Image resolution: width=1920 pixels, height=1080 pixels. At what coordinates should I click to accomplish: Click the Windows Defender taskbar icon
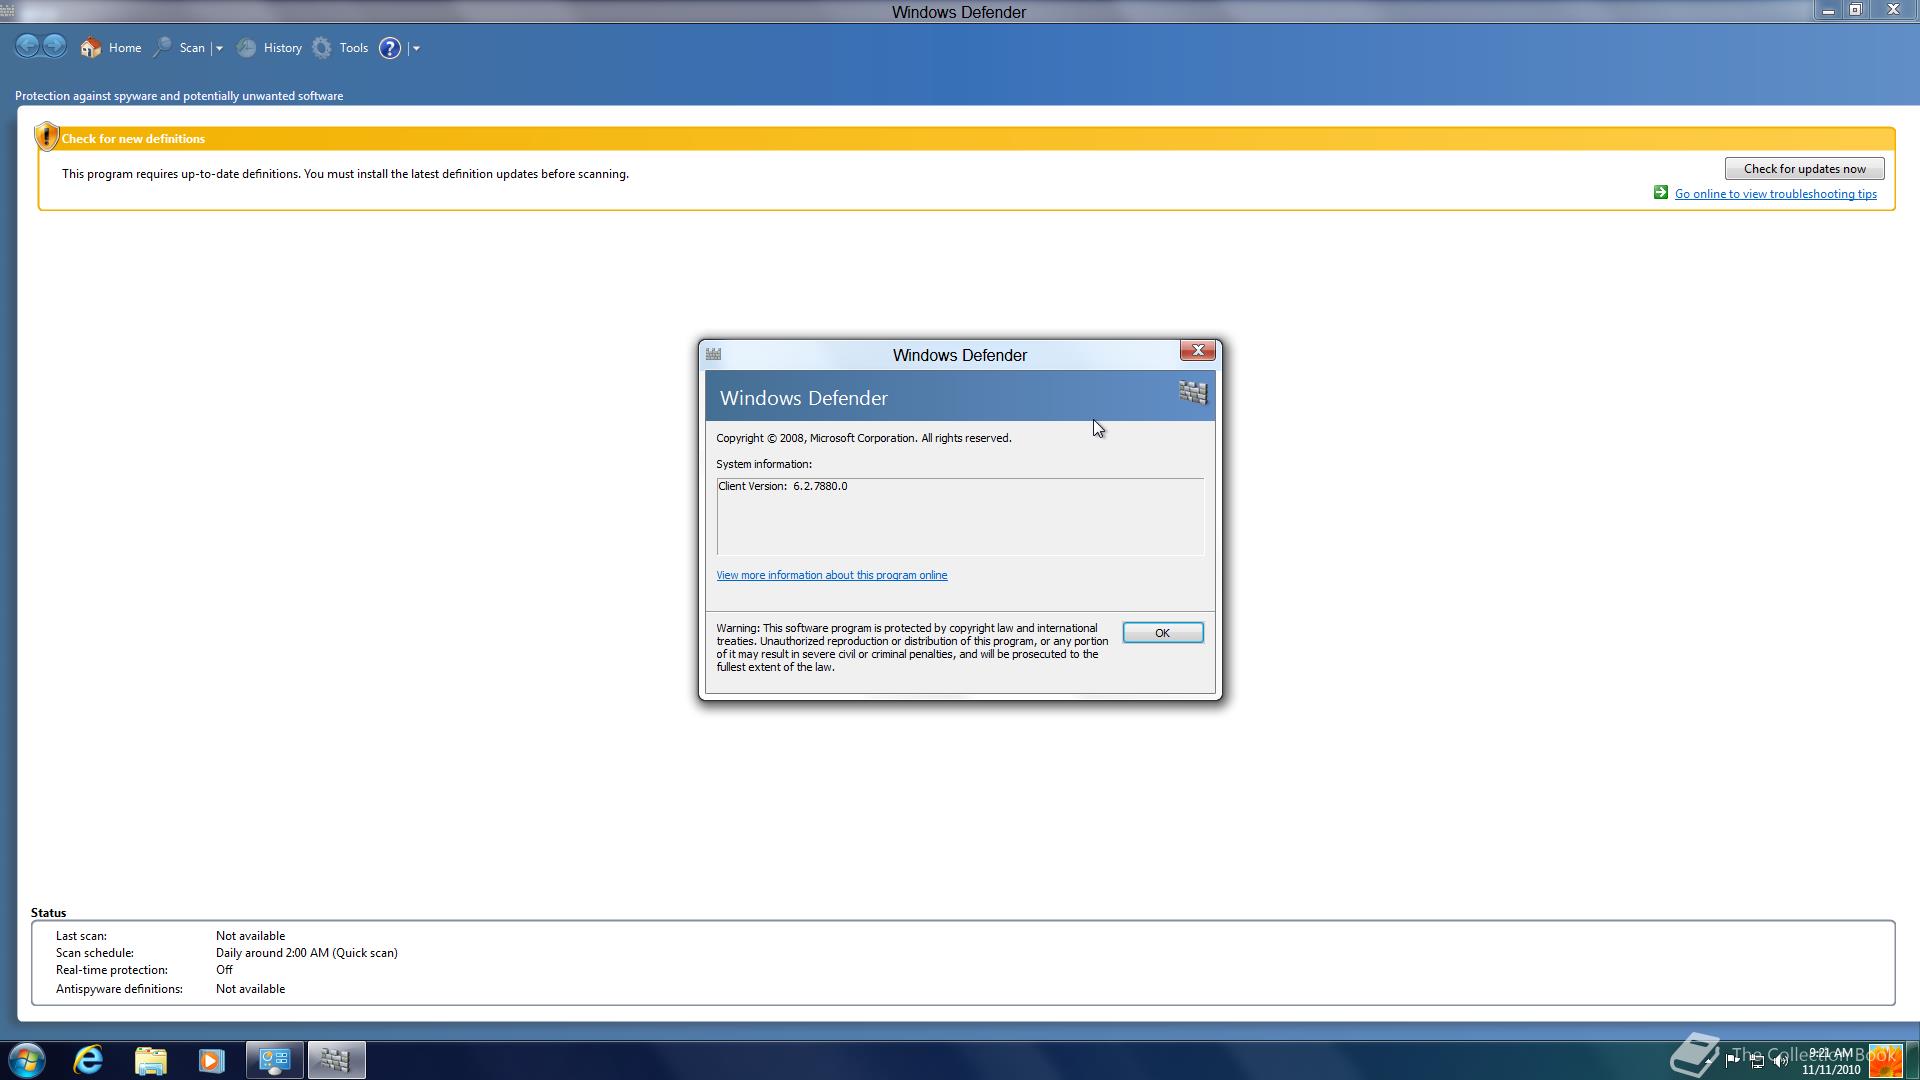(x=336, y=1059)
